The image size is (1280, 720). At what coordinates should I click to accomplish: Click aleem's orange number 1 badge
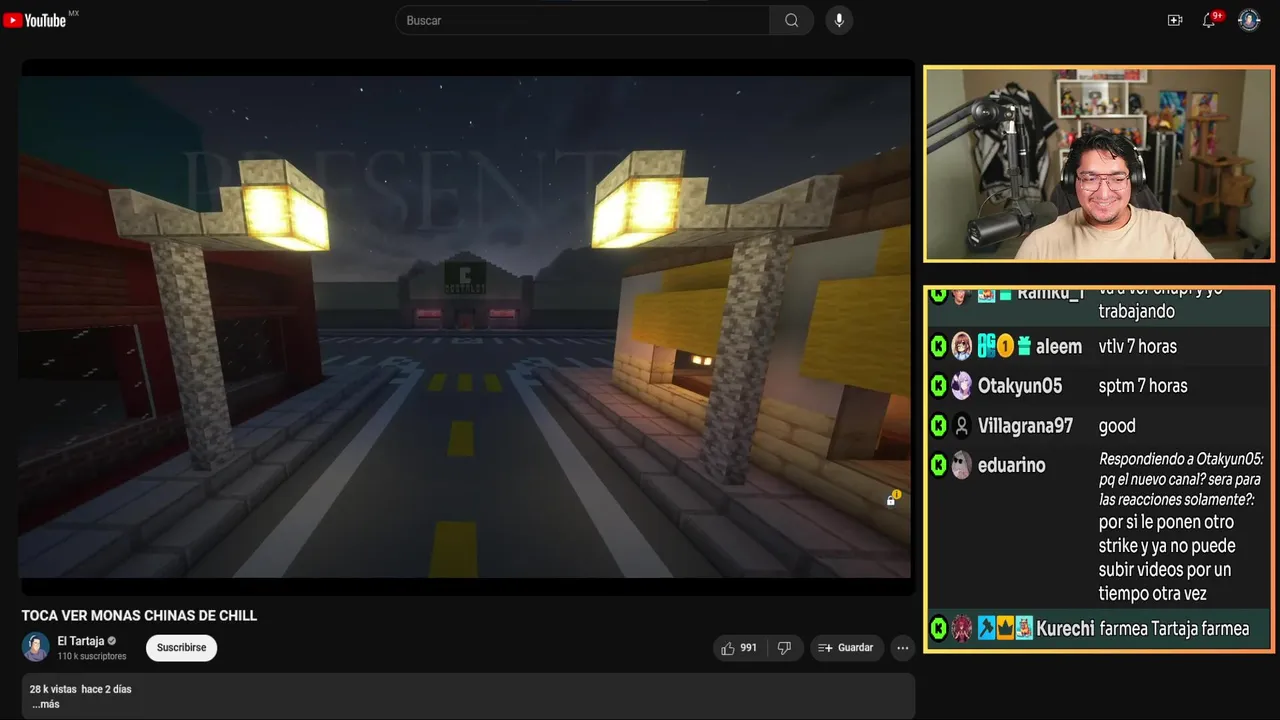click(x=1005, y=346)
